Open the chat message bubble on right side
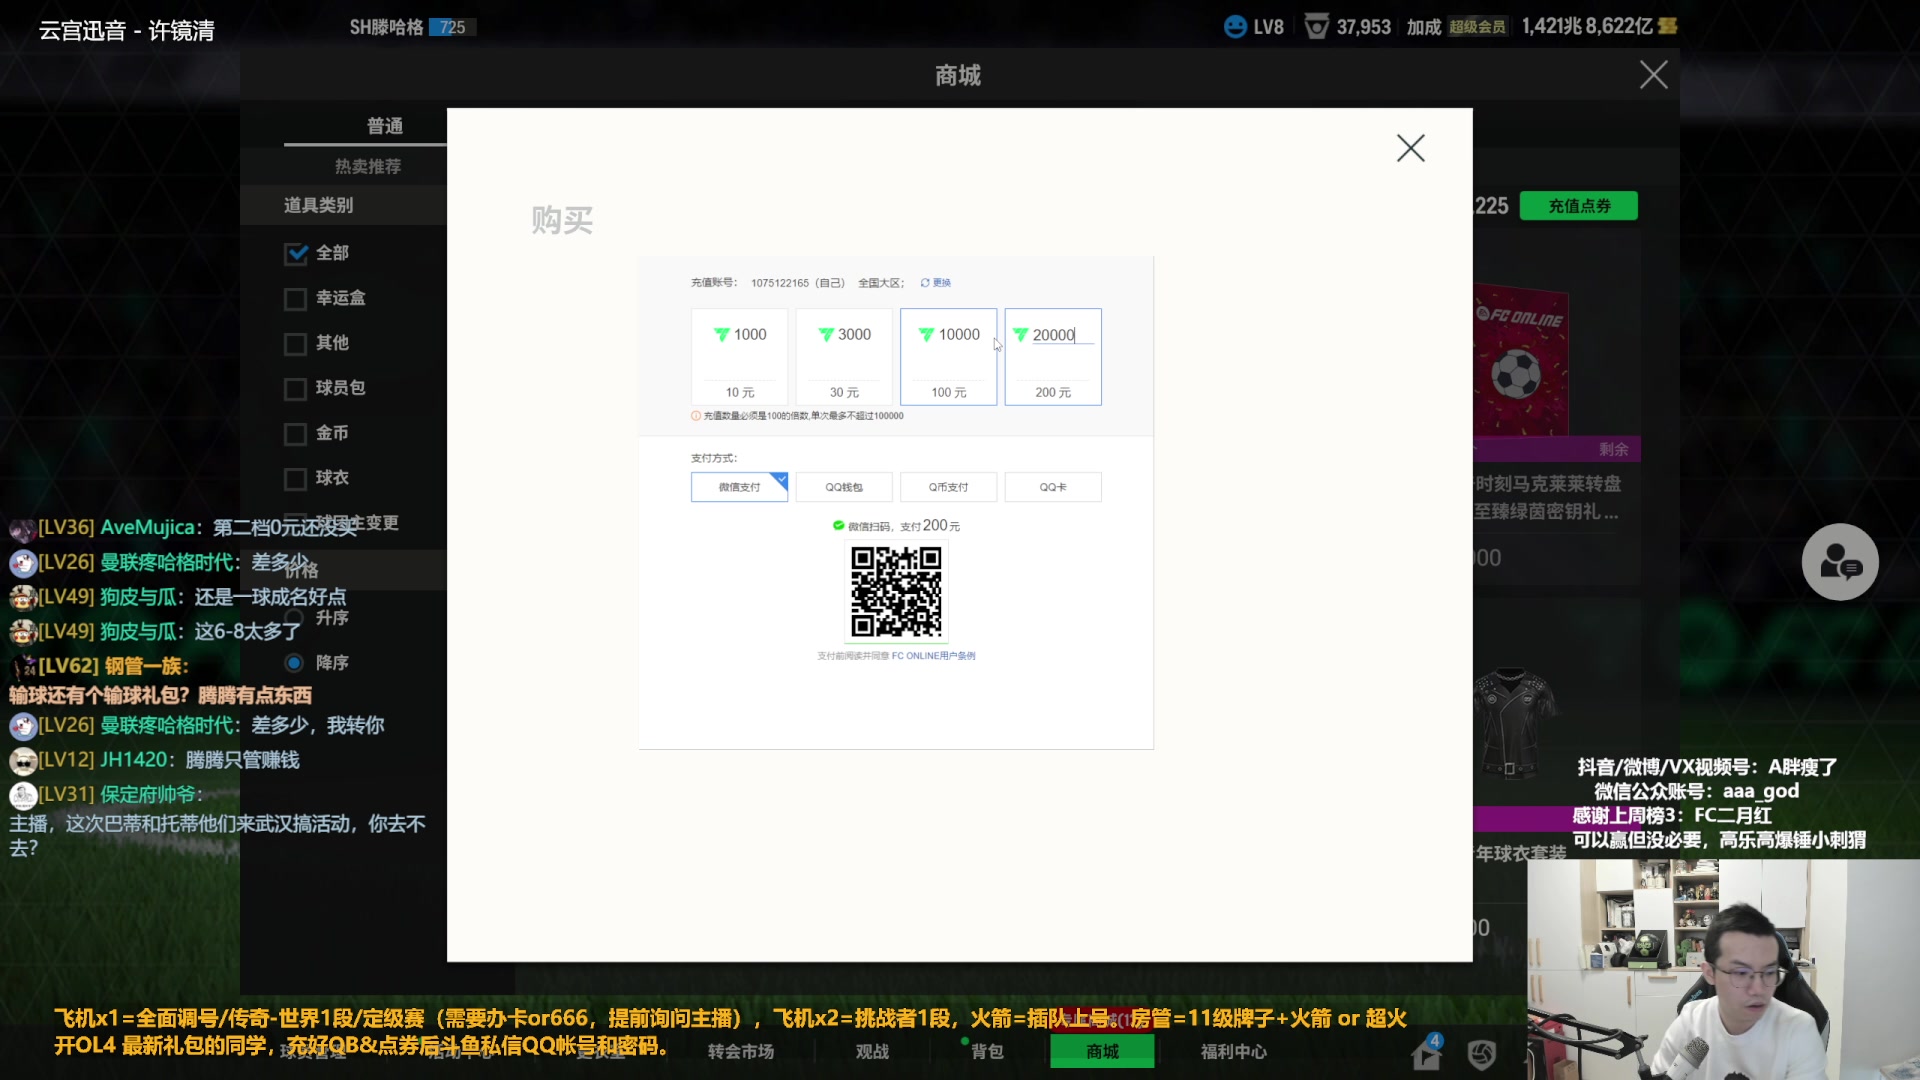This screenshot has width=1920, height=1080. coord(1840,562)
